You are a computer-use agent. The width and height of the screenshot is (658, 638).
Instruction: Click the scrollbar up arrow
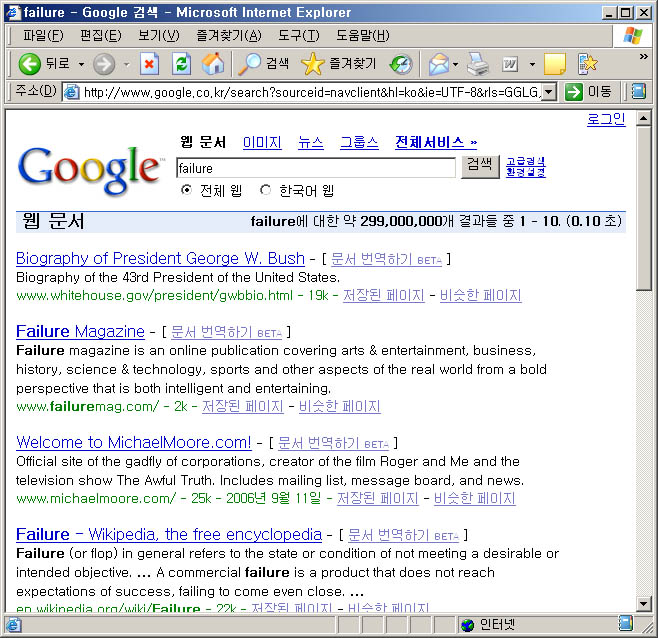click(643, 118)
